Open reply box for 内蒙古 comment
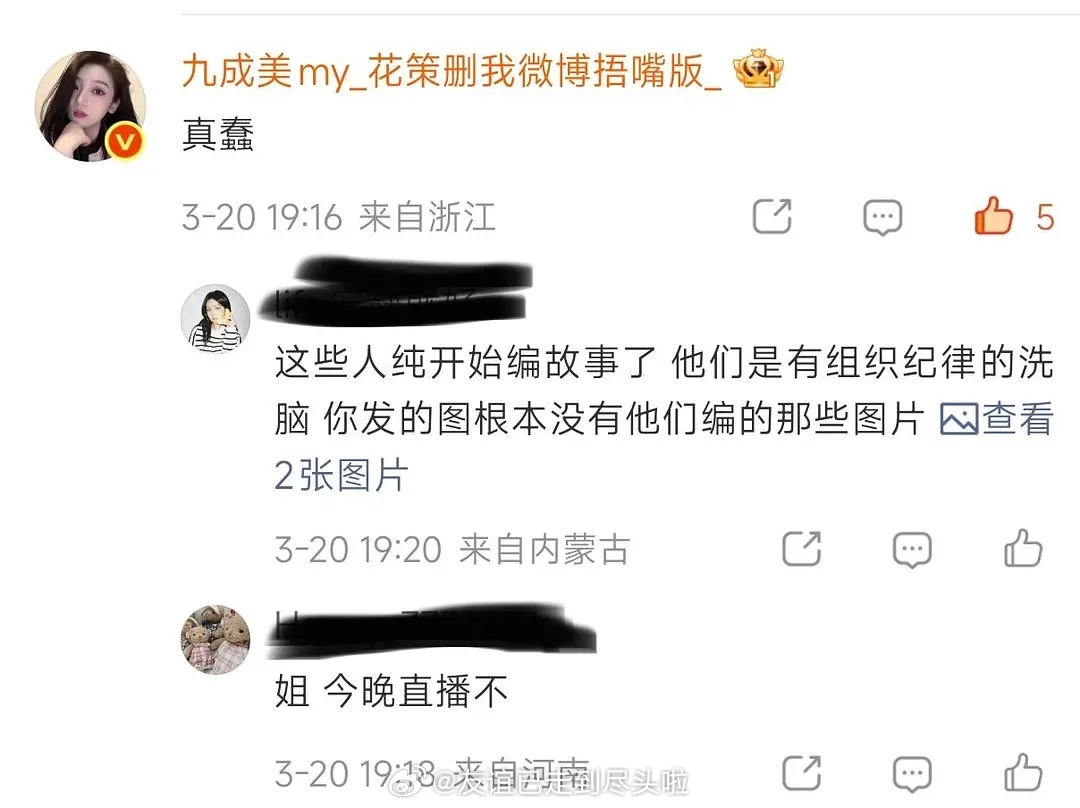The image size is (1080, 808). coord(912,550)
